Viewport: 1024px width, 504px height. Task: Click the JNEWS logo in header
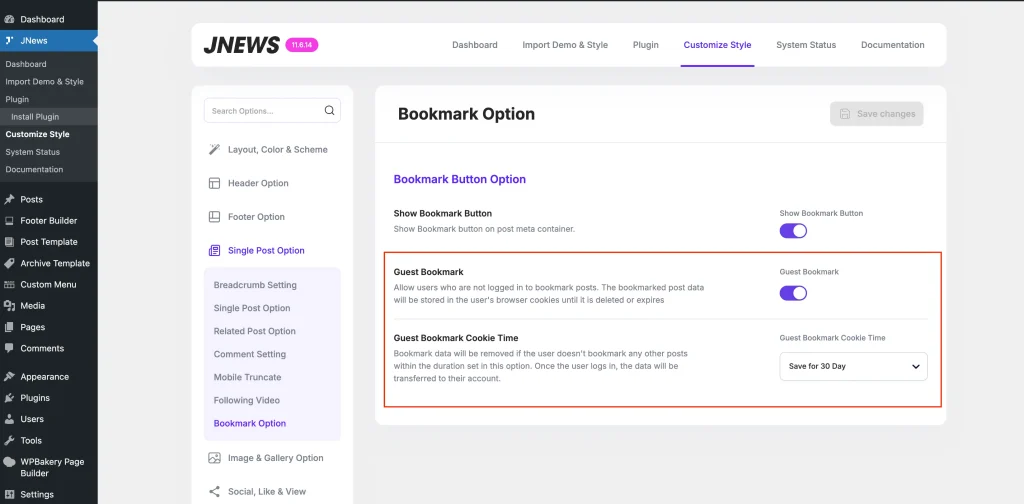point(241,44)
